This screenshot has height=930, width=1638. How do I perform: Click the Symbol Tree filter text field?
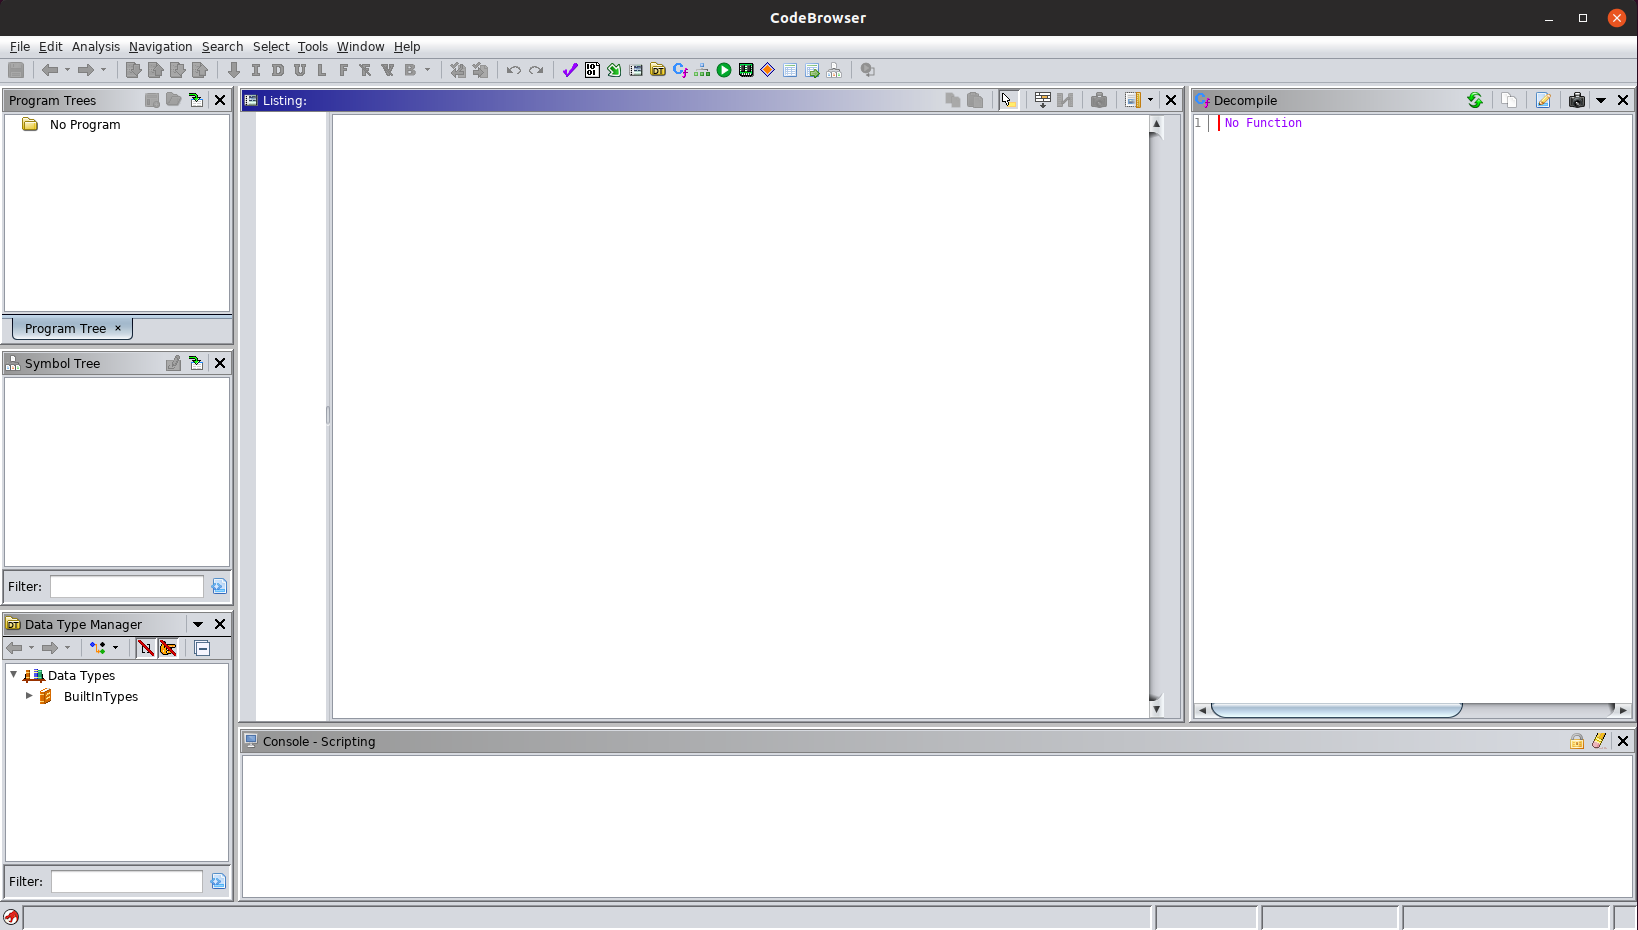127,586
